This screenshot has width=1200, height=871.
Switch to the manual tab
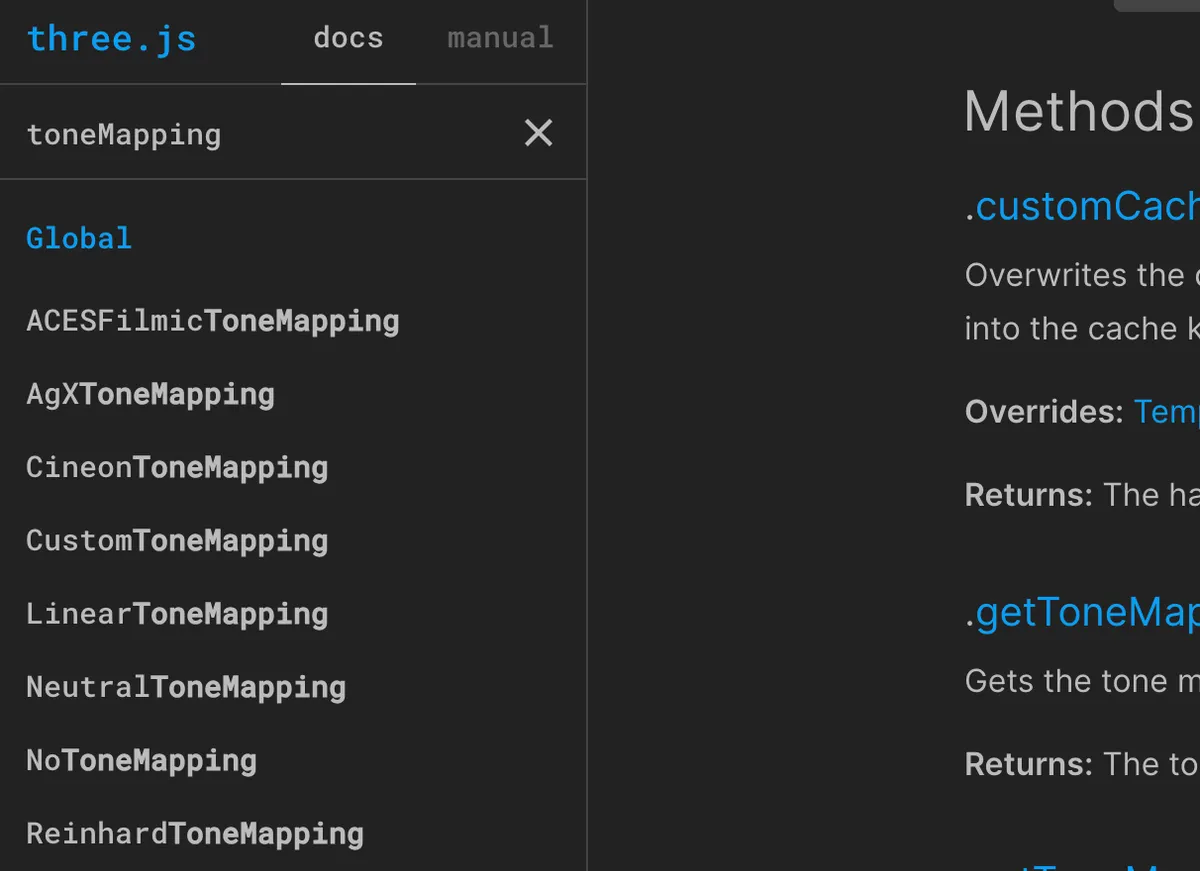(x=500, y=39)
